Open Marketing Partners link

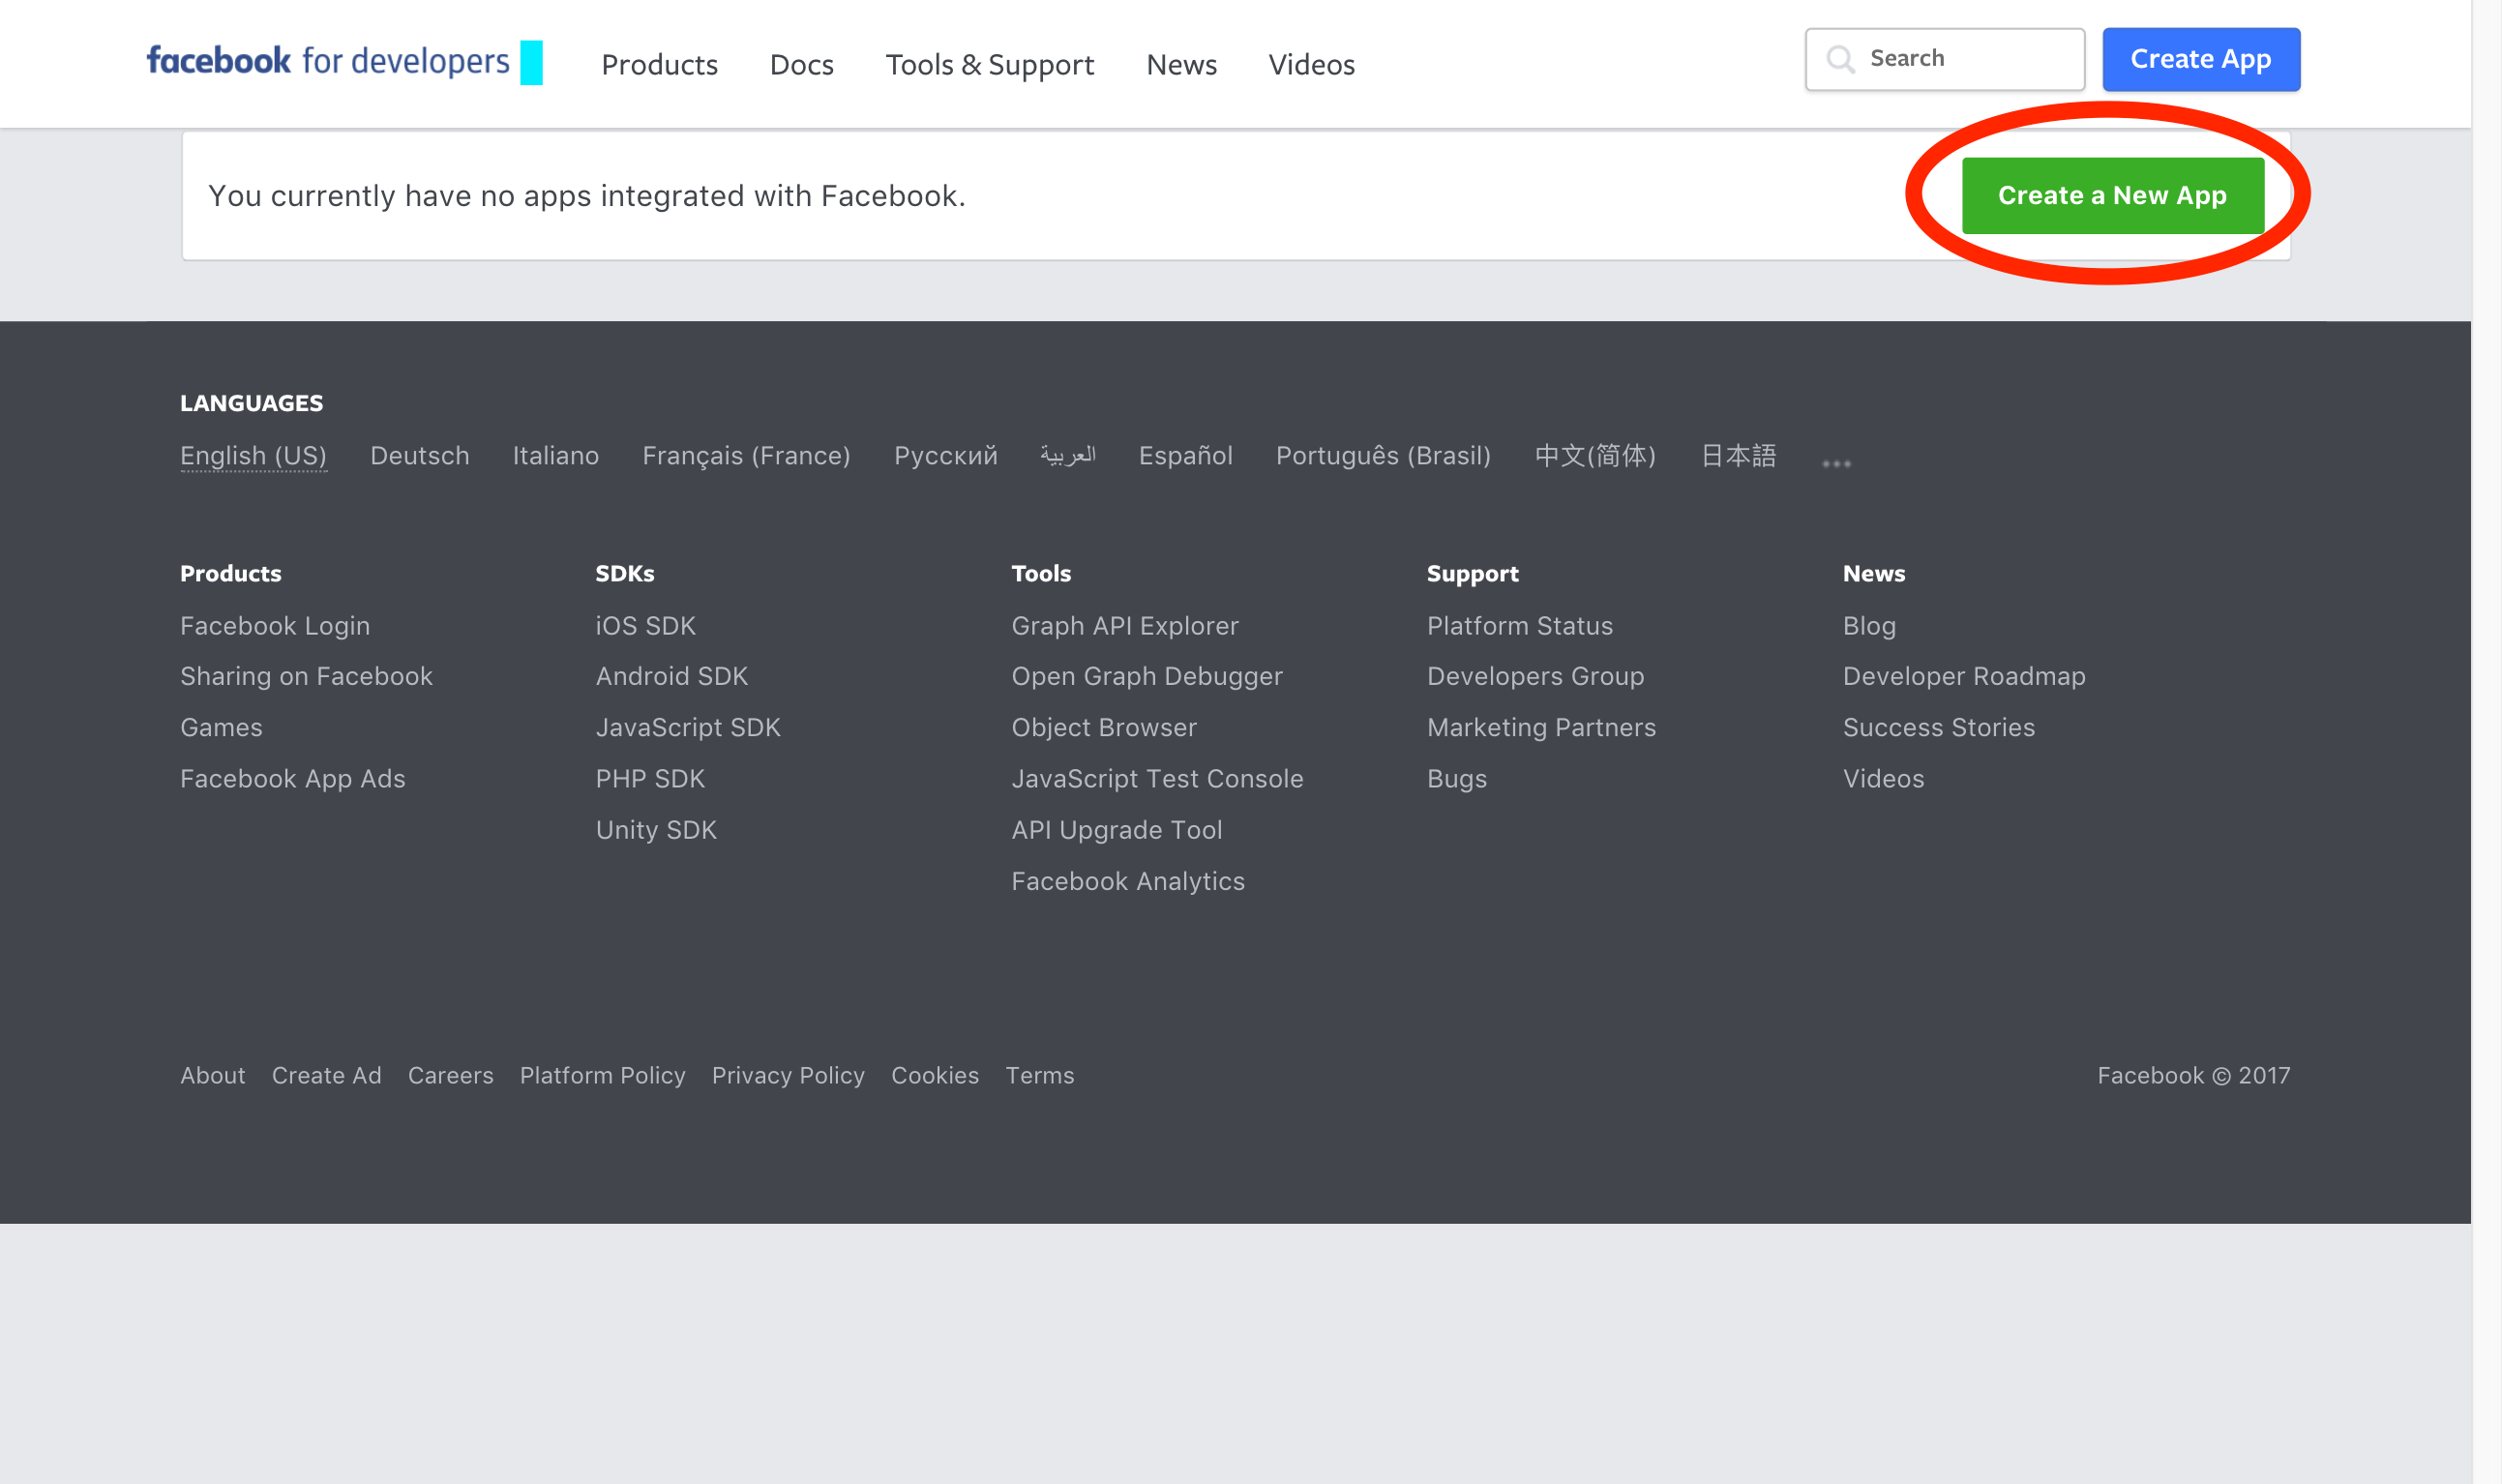coord(1541,728)
